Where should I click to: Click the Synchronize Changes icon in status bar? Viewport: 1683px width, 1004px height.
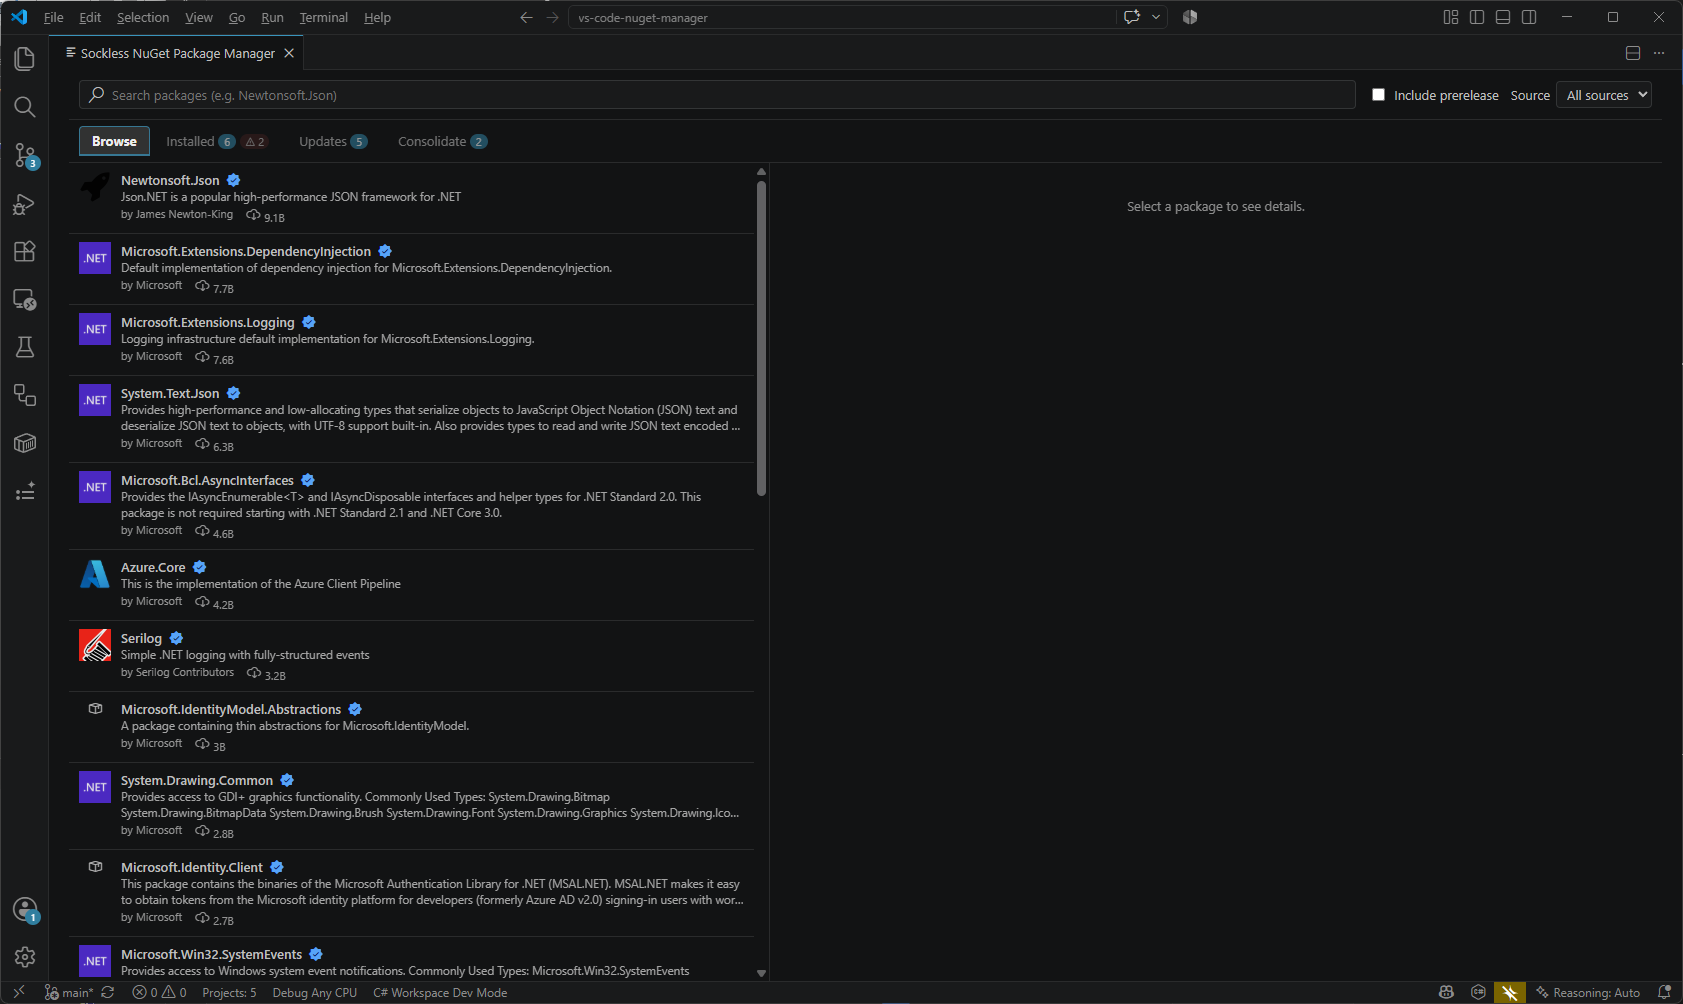108,993
